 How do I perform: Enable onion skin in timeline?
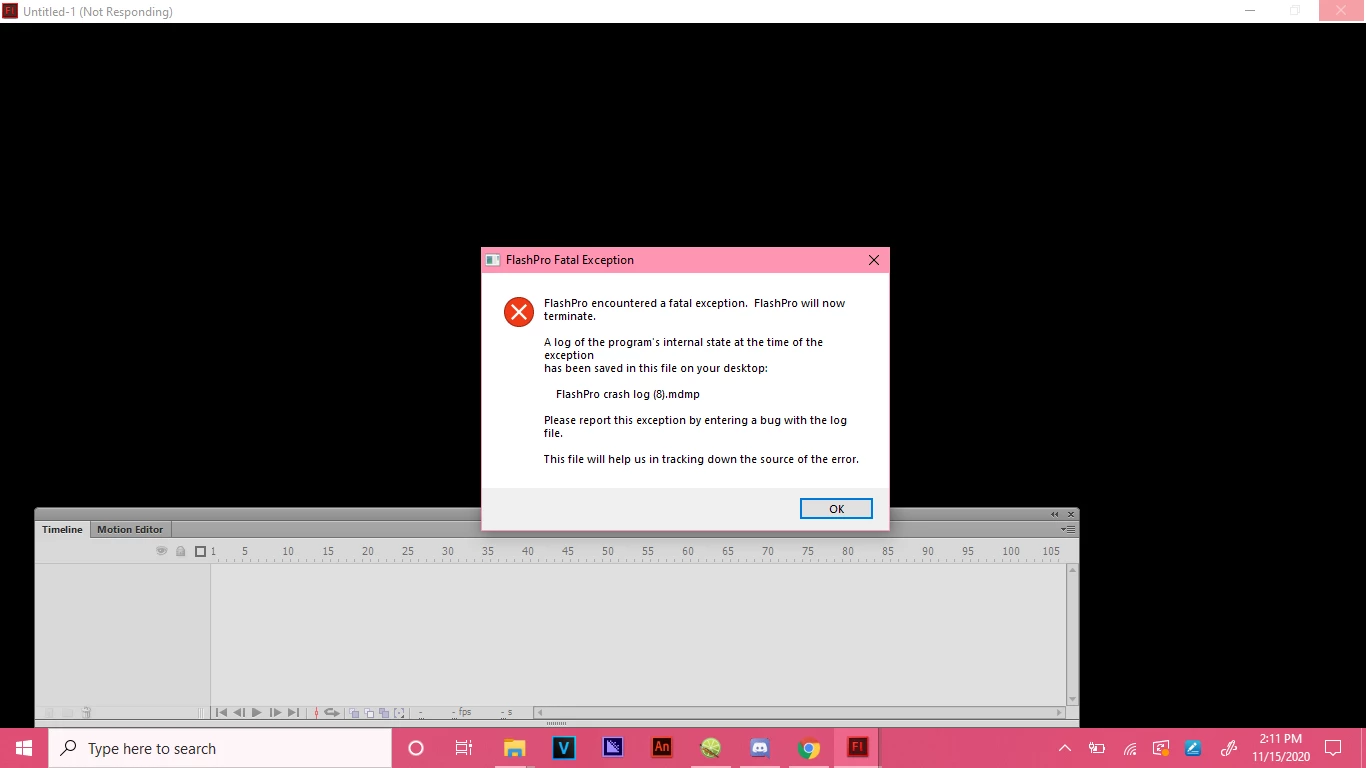tap(354, 713)
